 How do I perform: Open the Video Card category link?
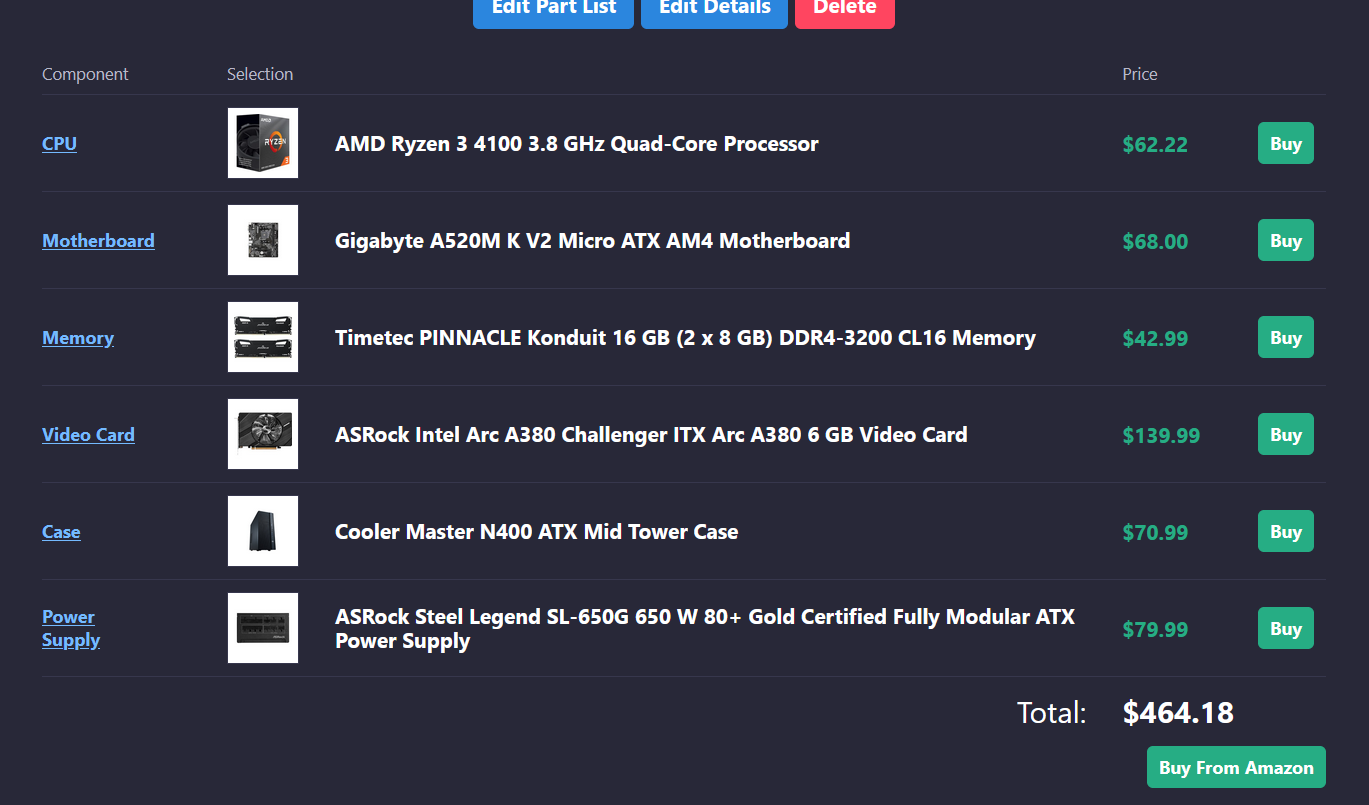tap(88, 434)
